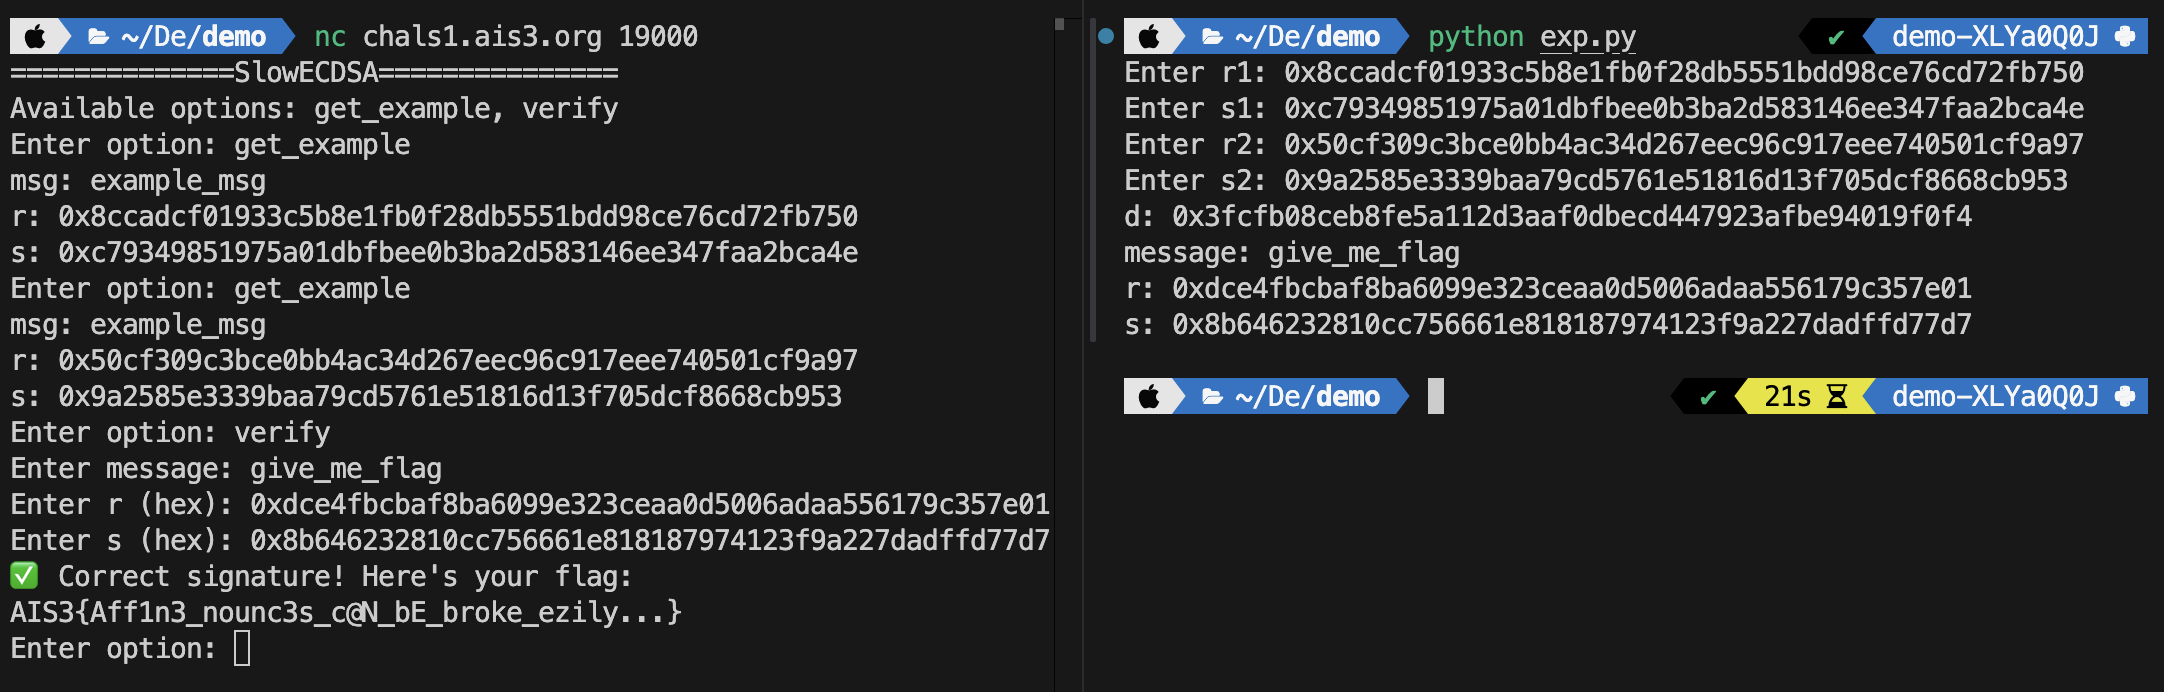Click the folder icon beside python exp.py
Screen dimensions: 2164x692
[x=1212, y=37]
